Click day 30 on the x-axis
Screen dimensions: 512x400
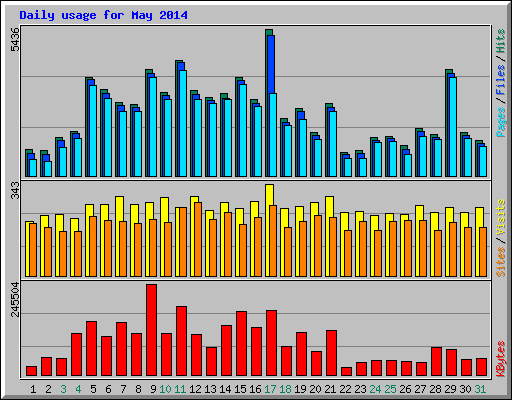[465, 389]
